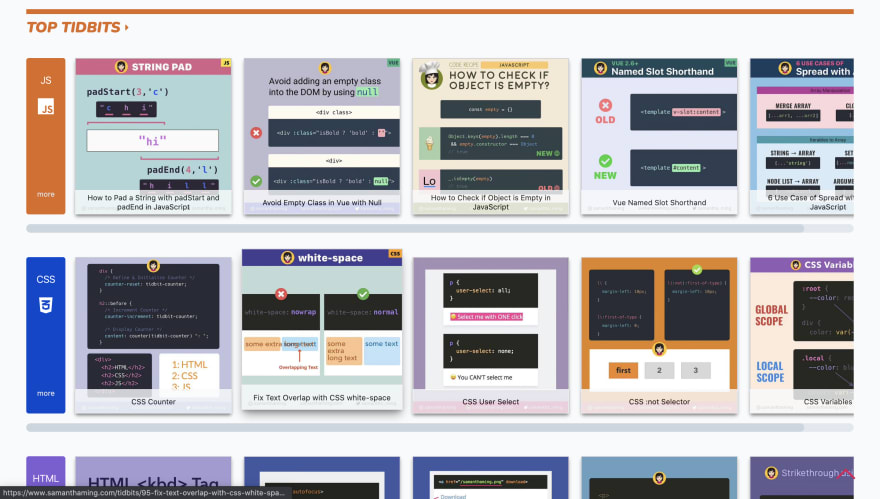880x499 pixels.
Task: Click green check icon on Avoid Empty Class card
Action: (256, 181)
